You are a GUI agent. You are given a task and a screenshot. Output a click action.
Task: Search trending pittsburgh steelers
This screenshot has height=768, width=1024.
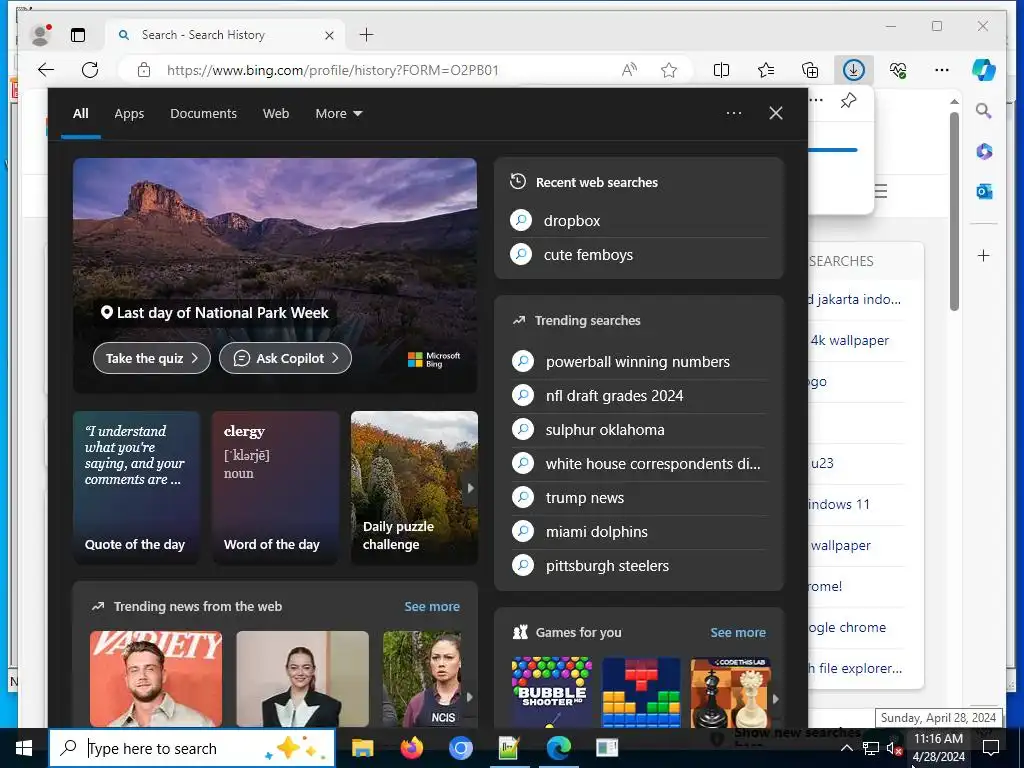(639, 566)
